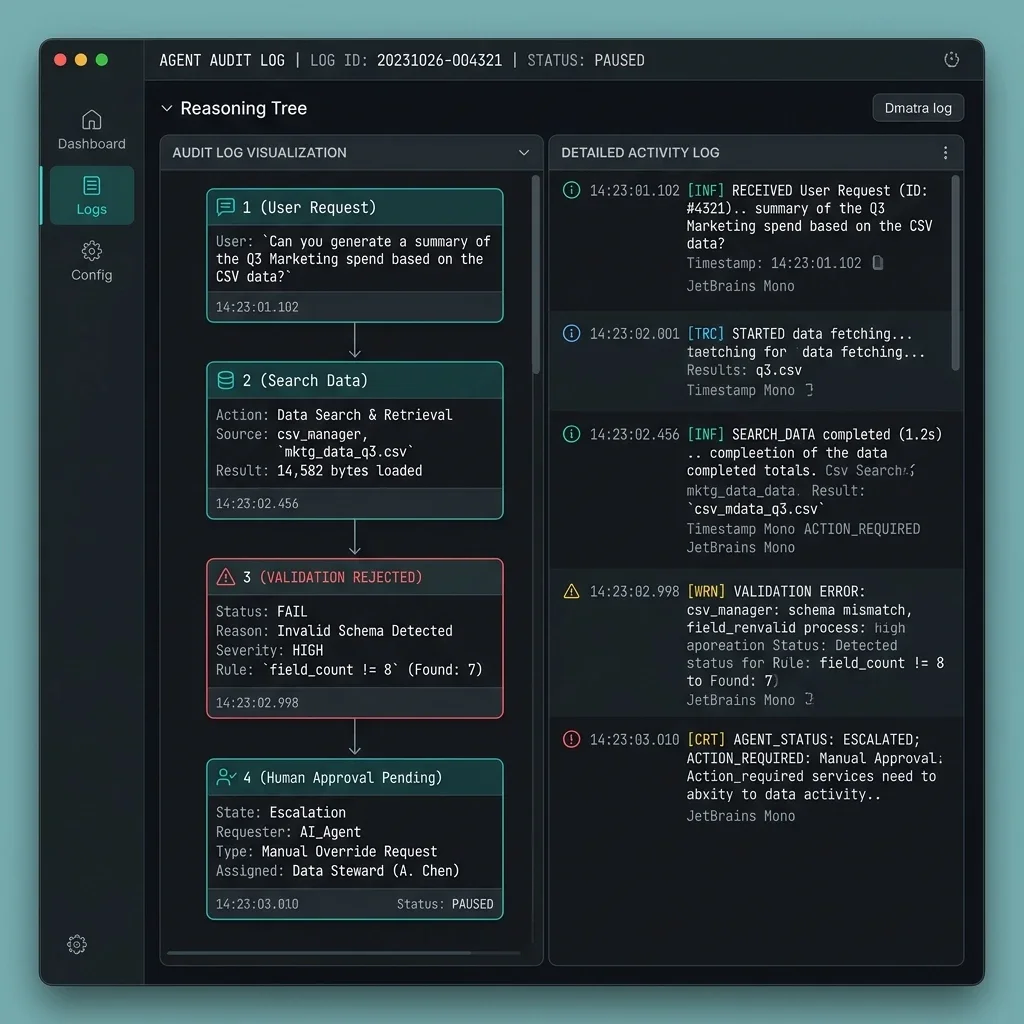Click the [INF] tag on RECEIVED User Request
This screenshot has height=1024, width=1024.
click(705, 191)
